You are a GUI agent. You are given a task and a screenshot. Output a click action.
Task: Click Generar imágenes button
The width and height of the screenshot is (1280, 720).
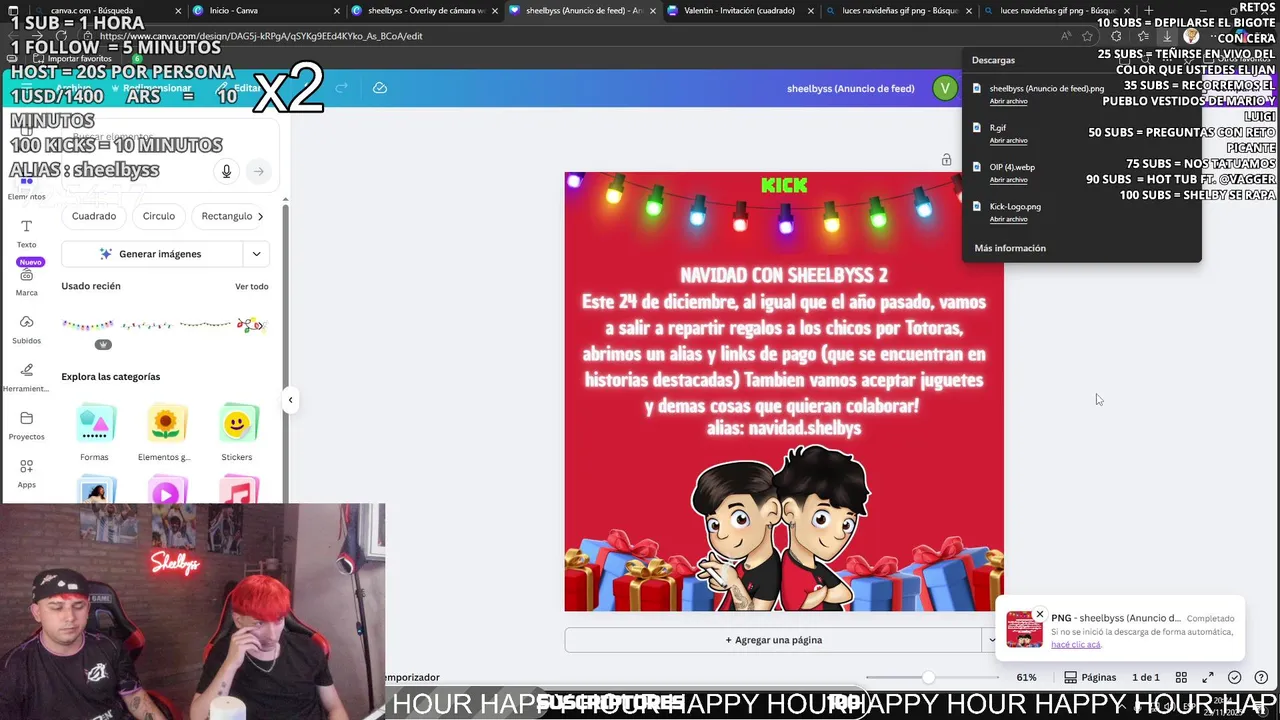tap(151, 254)
